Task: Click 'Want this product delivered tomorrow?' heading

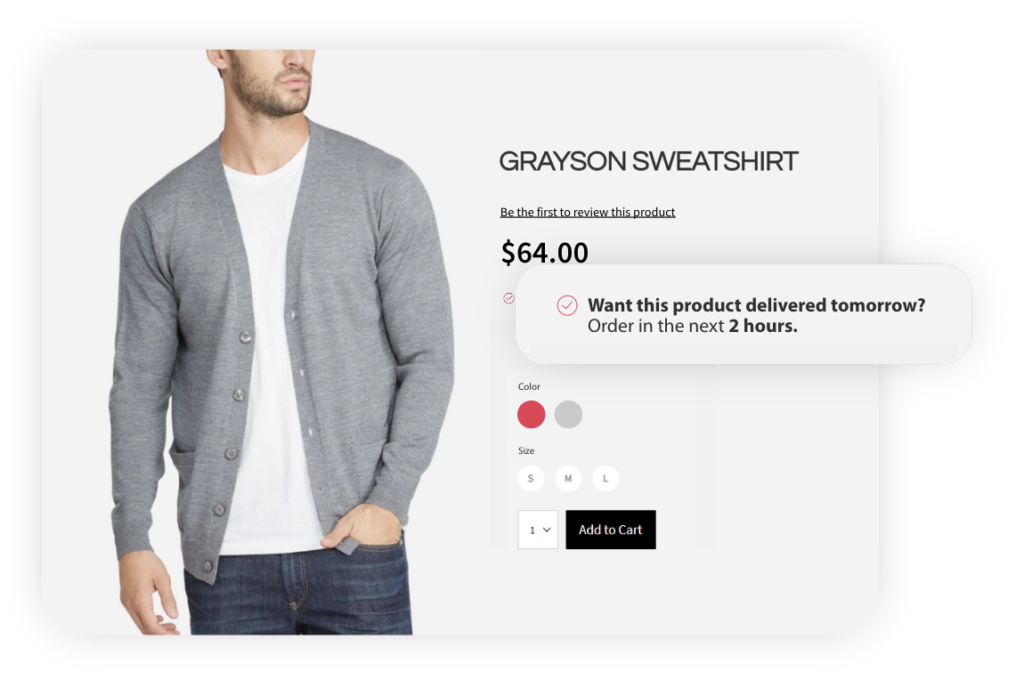Action: click(756, 305)
